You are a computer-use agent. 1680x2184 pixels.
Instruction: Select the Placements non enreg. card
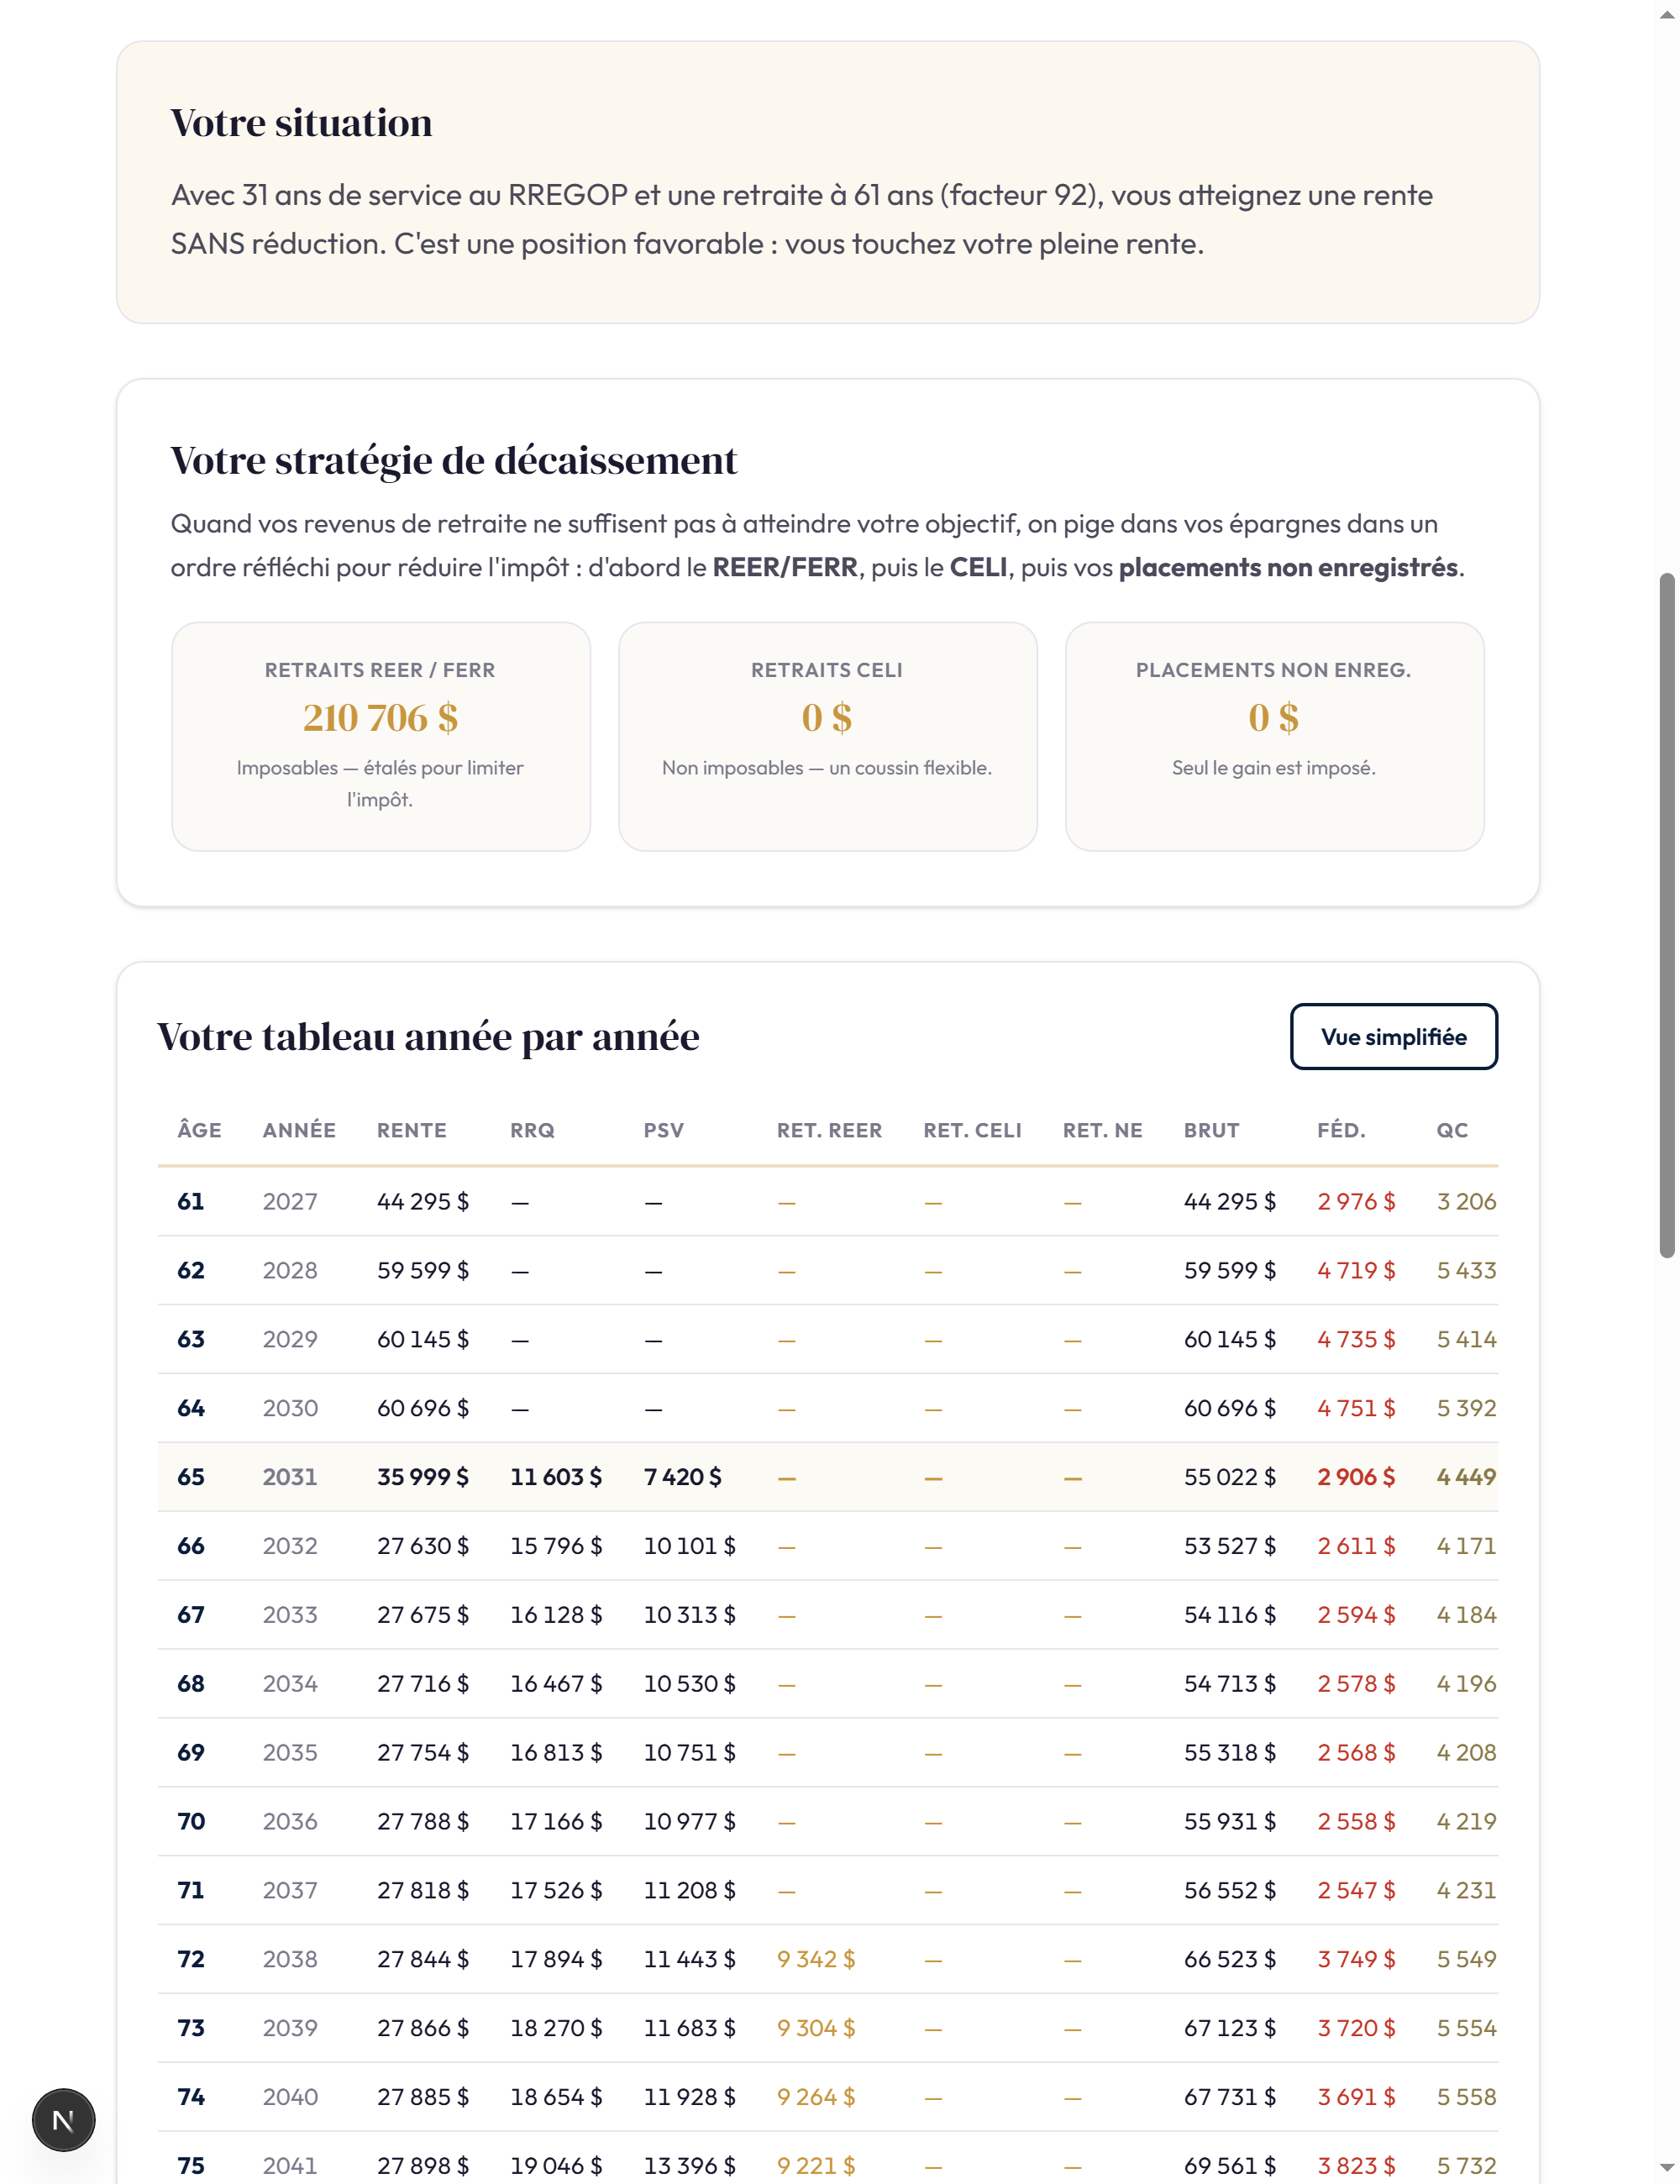1274,736
